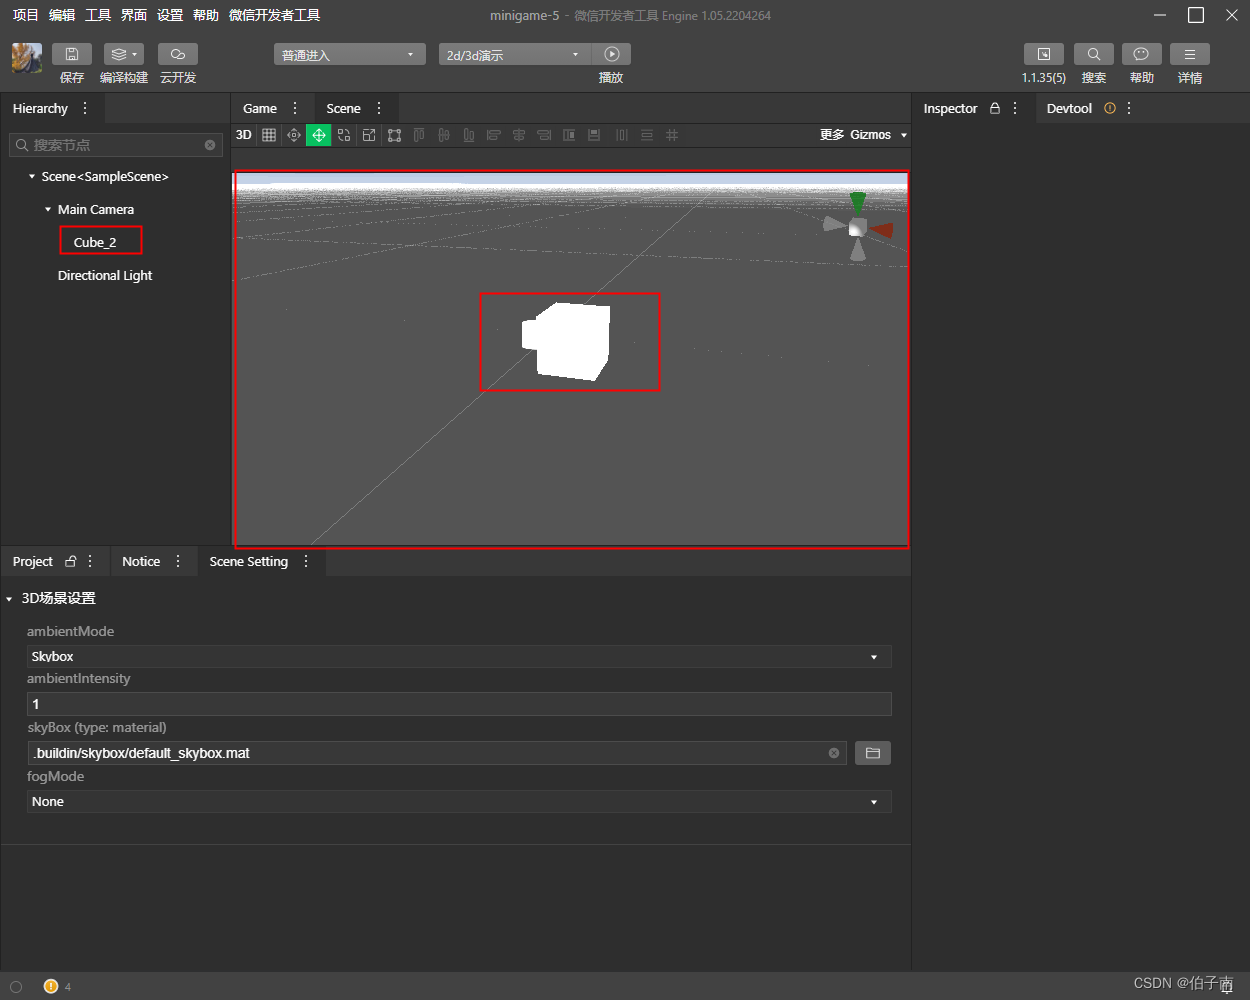
Task: Switch to the Game tab
Action: pyautogui.click(x=260, y=108)
